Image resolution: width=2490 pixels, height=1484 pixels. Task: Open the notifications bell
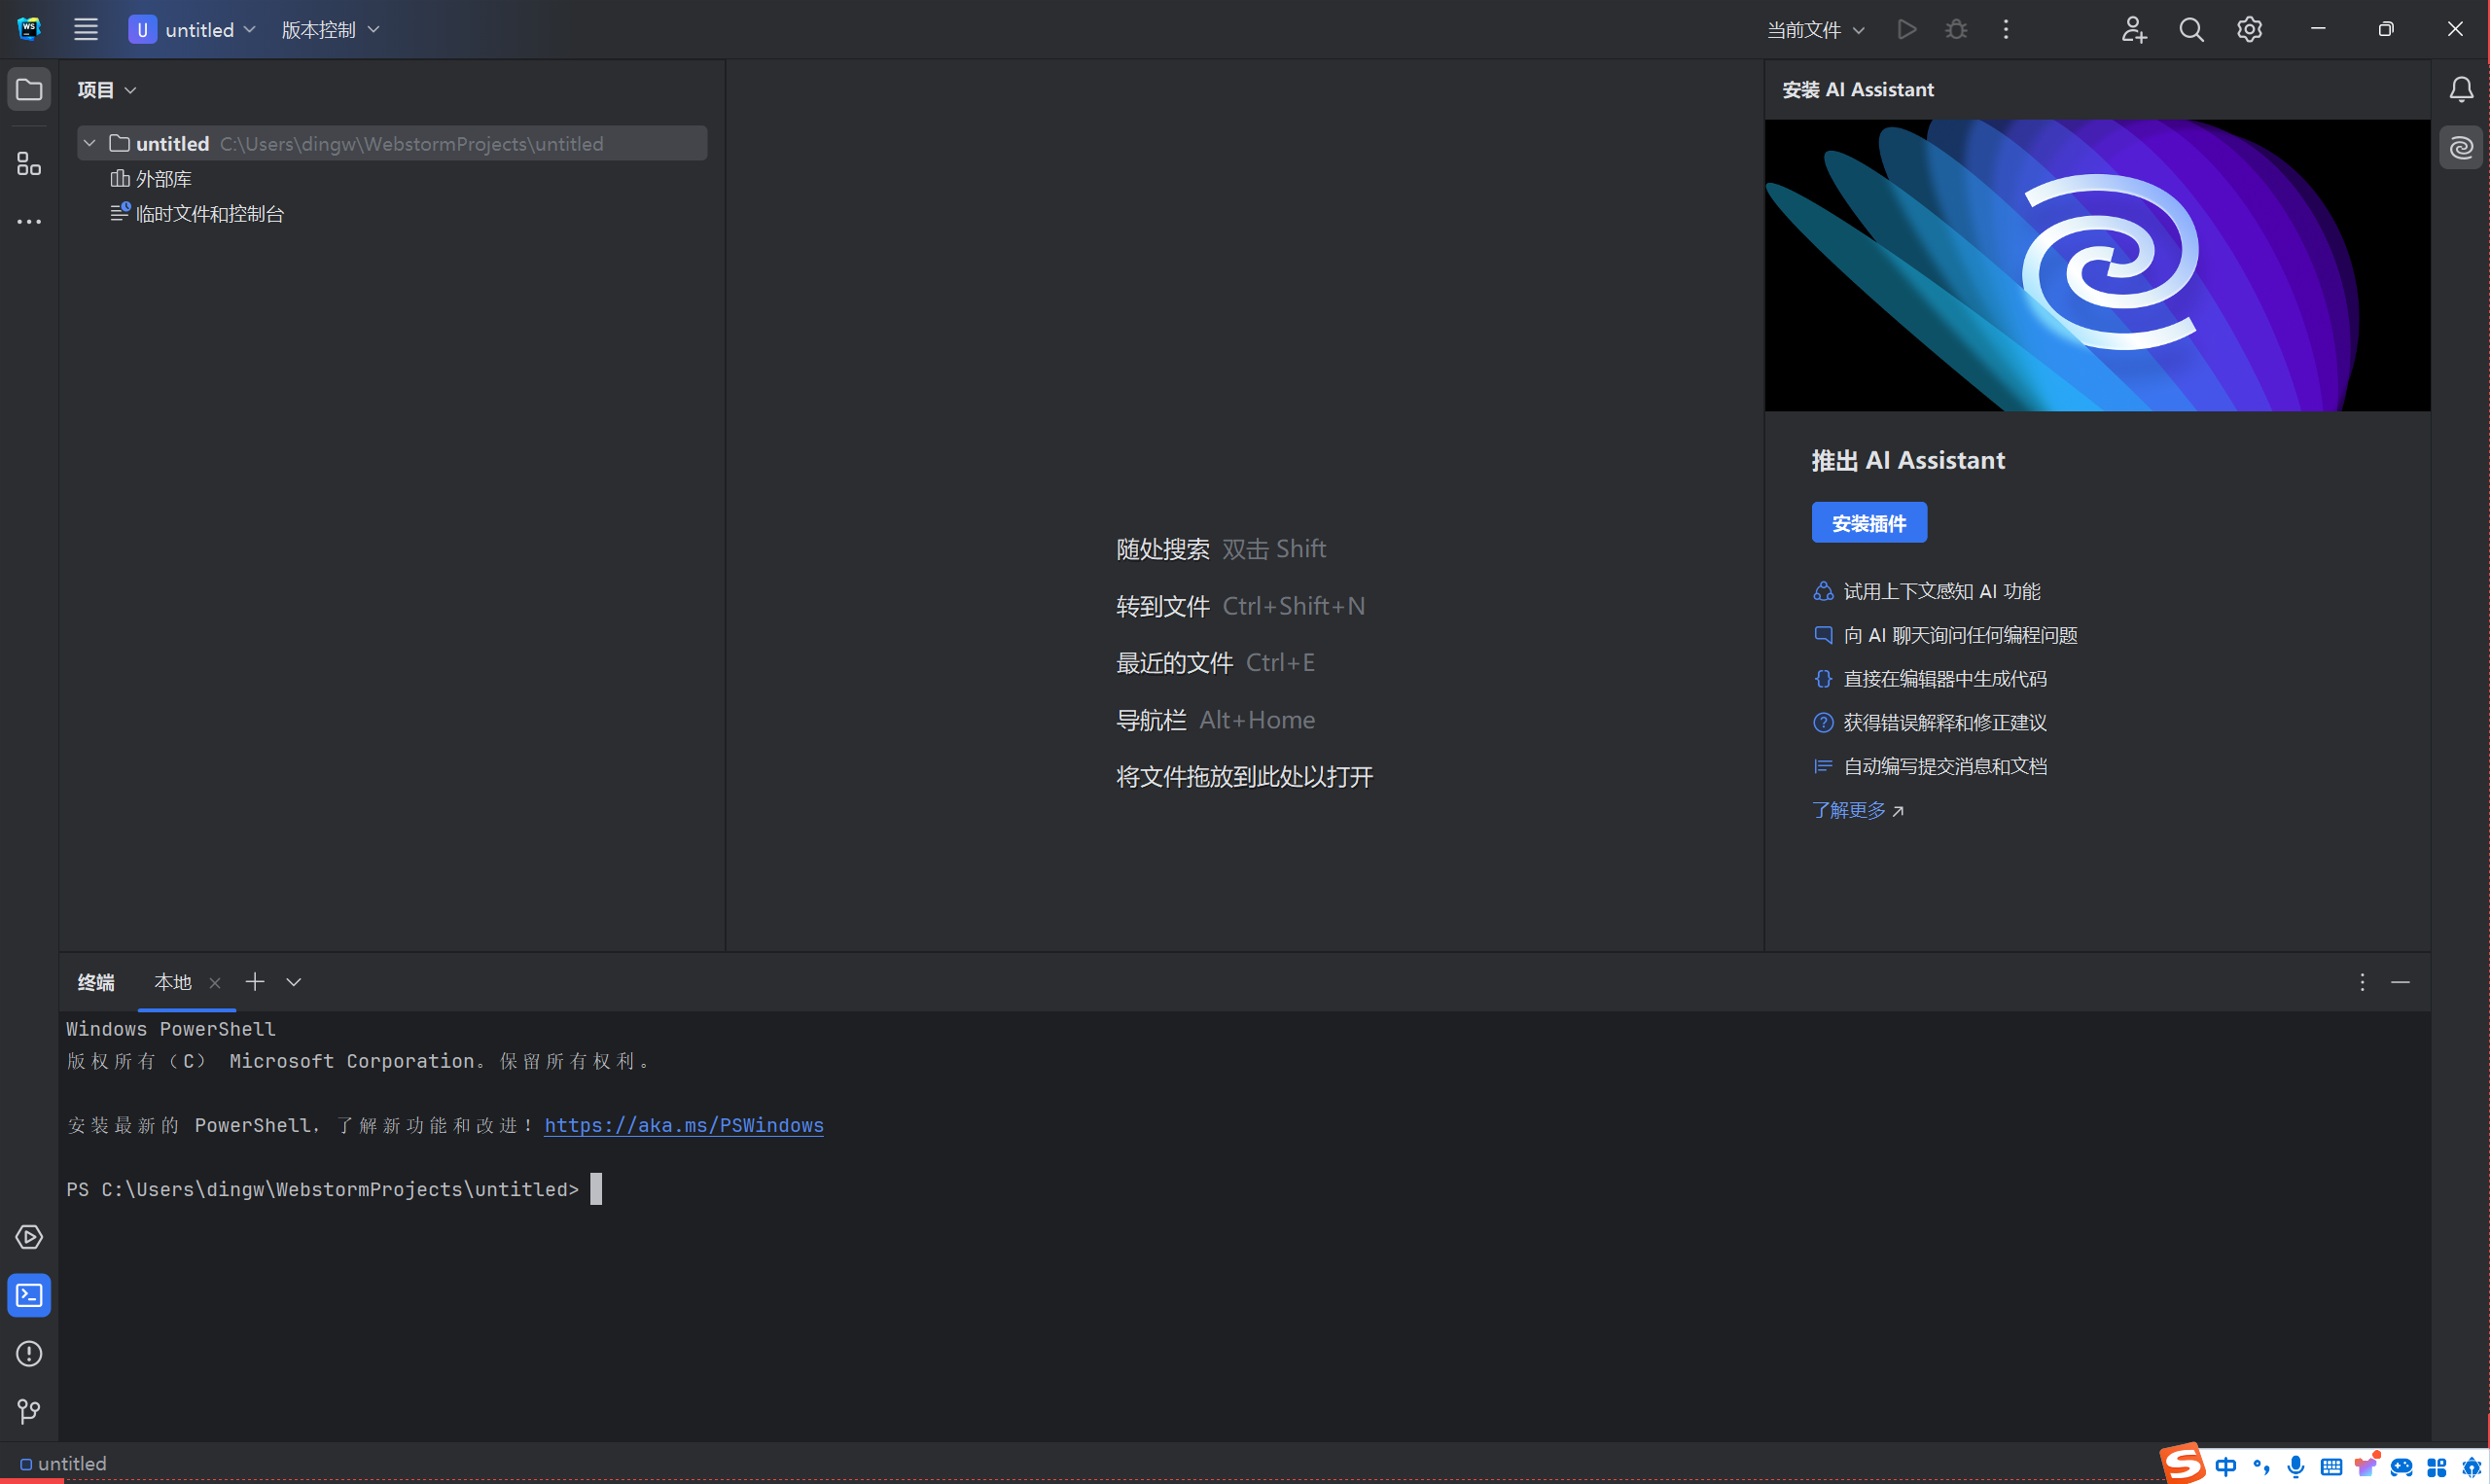pyautogui.click(x=2461, y=90)
